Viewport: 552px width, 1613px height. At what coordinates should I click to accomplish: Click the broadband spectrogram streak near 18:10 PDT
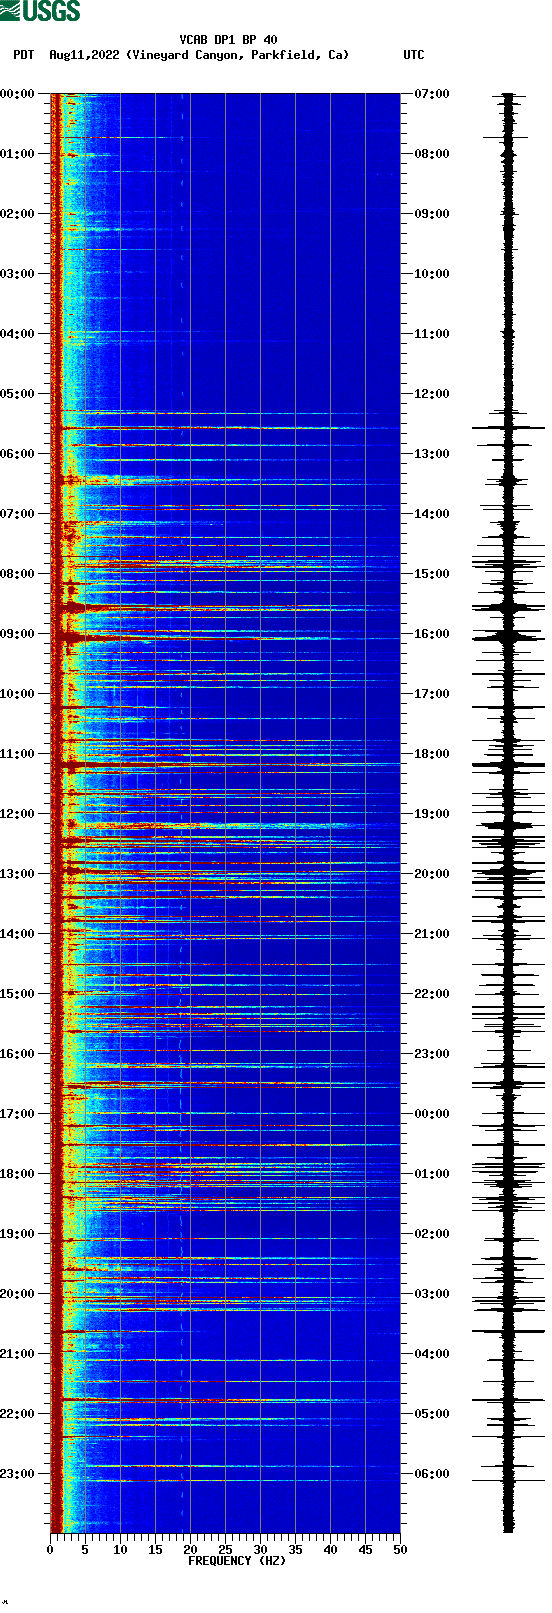(x=225, y=1184)
